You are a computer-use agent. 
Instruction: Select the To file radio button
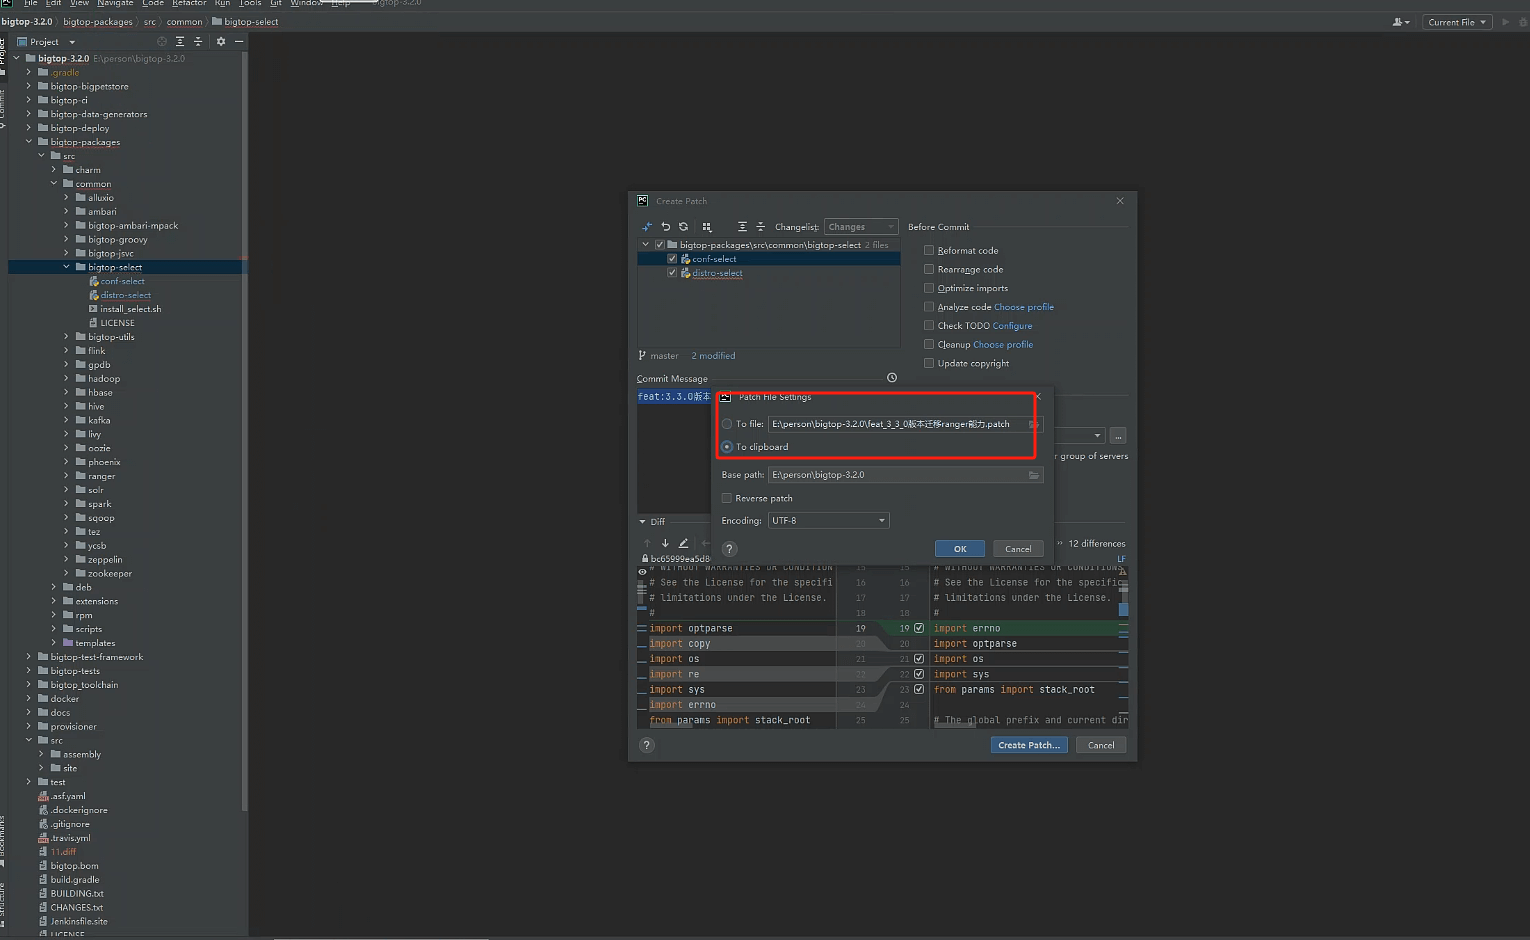(x=727, y=424)
